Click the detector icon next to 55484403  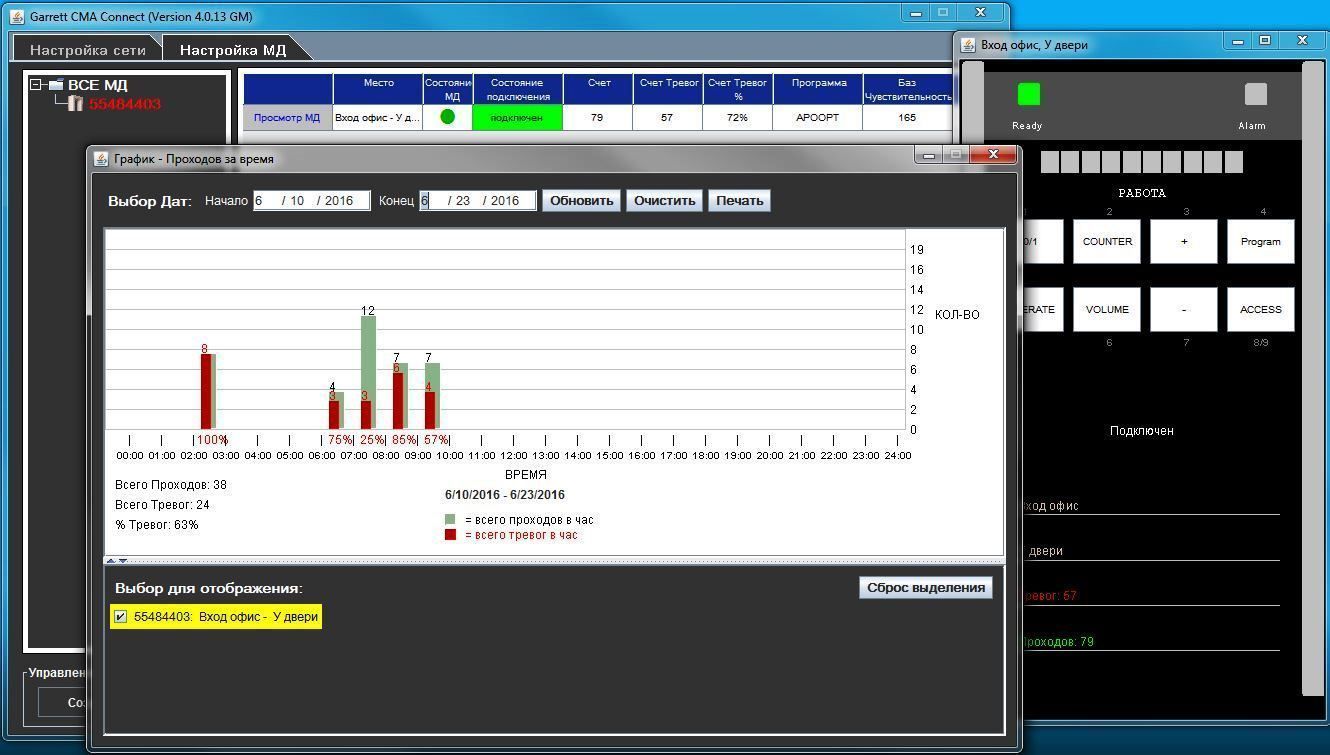(76, 103)
